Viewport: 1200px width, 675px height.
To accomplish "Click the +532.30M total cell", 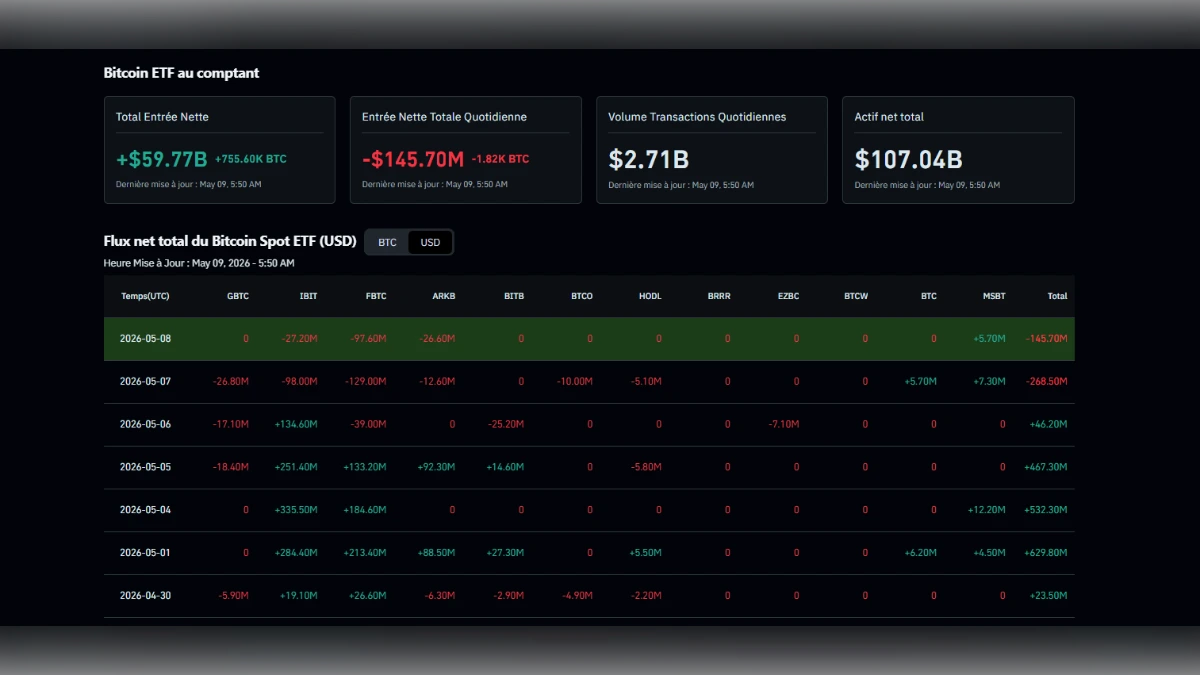I will click(1046, 510).
